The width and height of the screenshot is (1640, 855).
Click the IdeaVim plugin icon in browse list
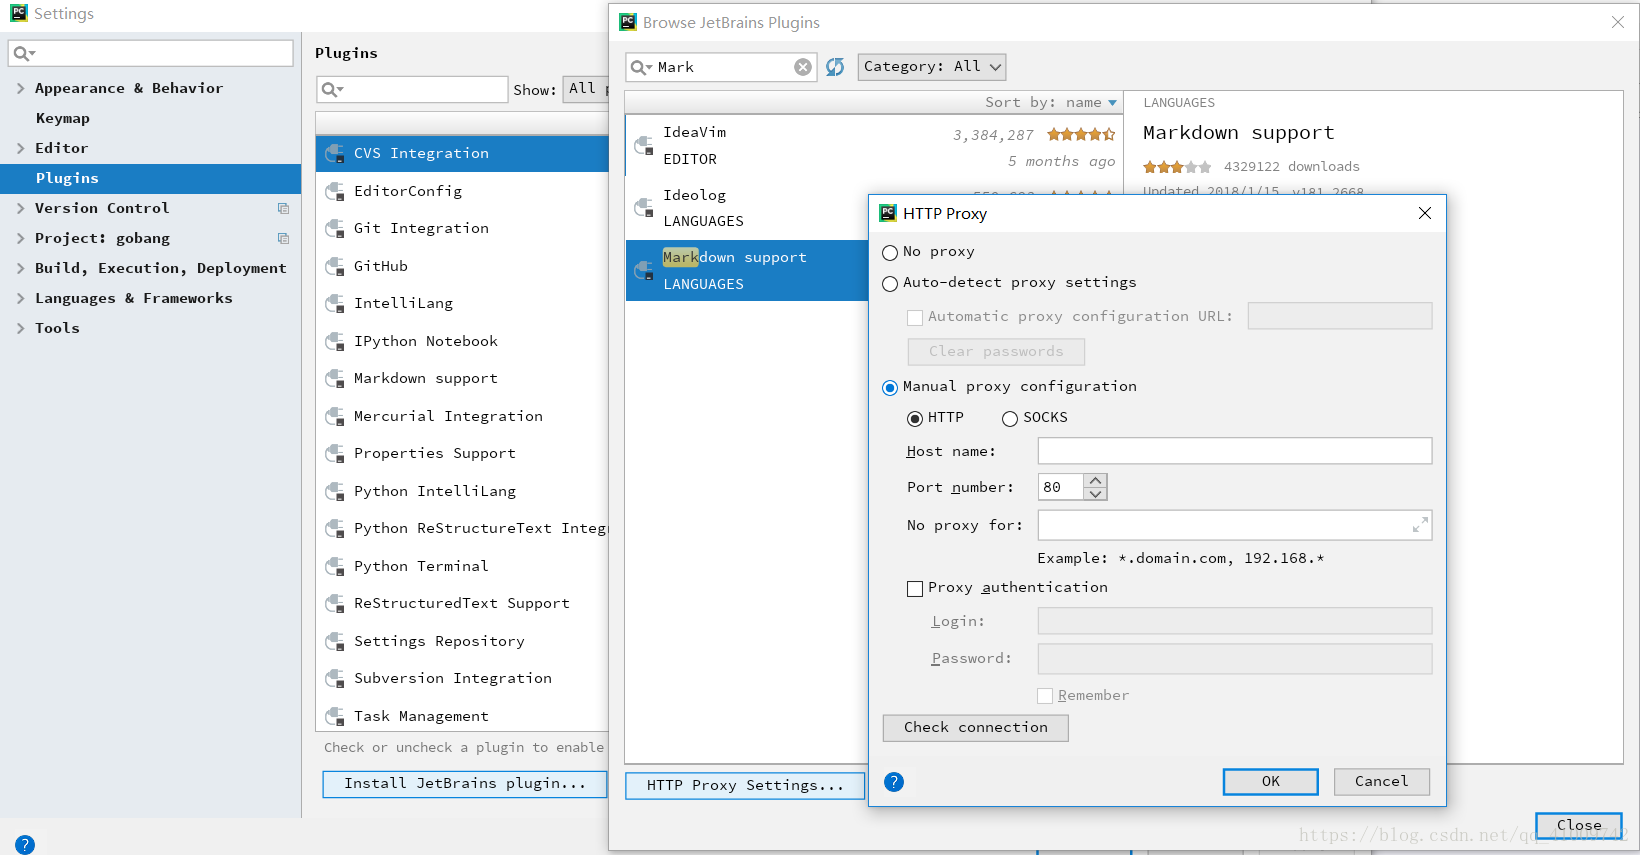644,145
